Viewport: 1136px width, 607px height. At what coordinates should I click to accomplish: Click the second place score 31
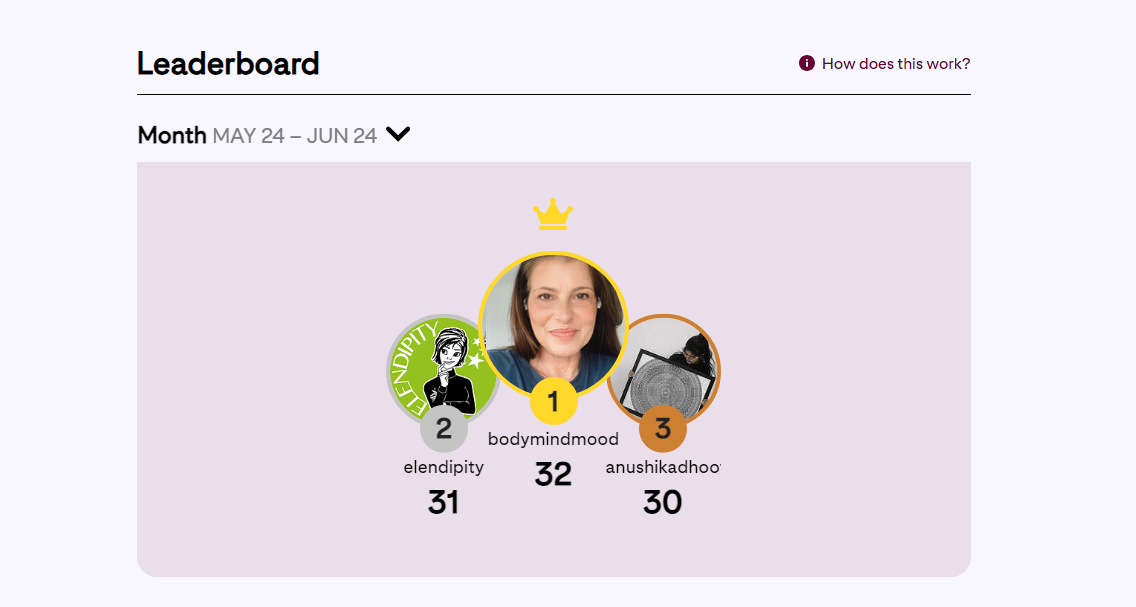[443, 502]
